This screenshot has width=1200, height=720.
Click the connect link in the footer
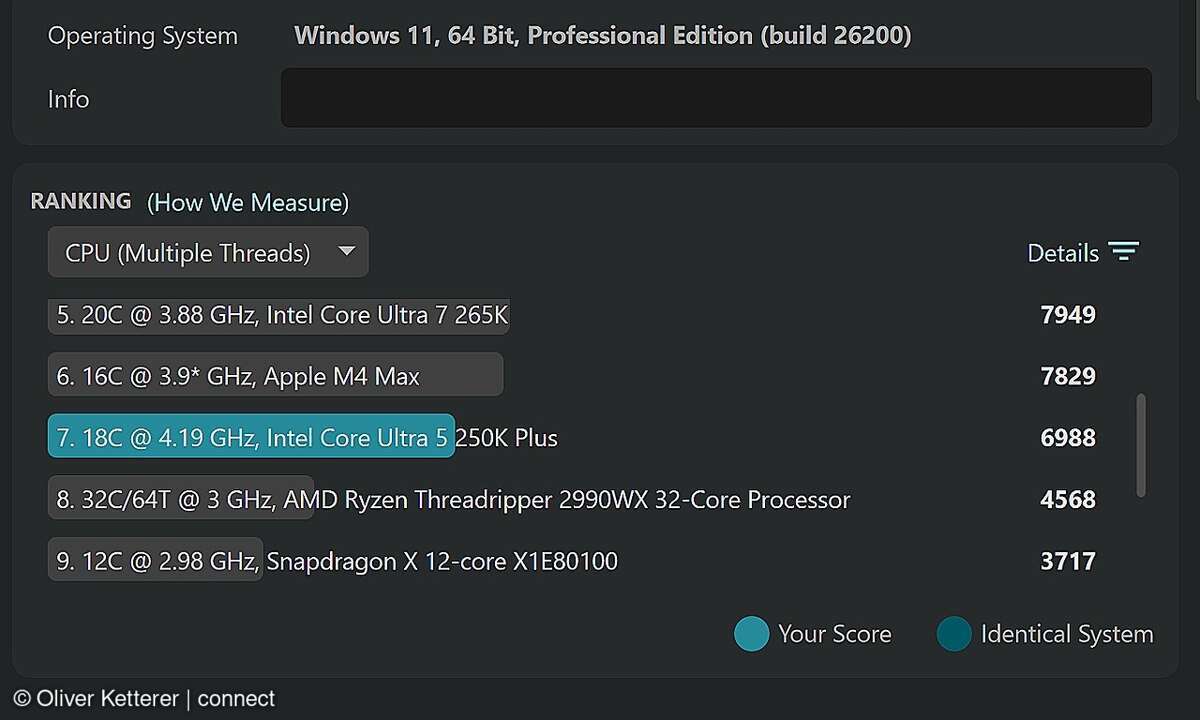tap(236, 698)
